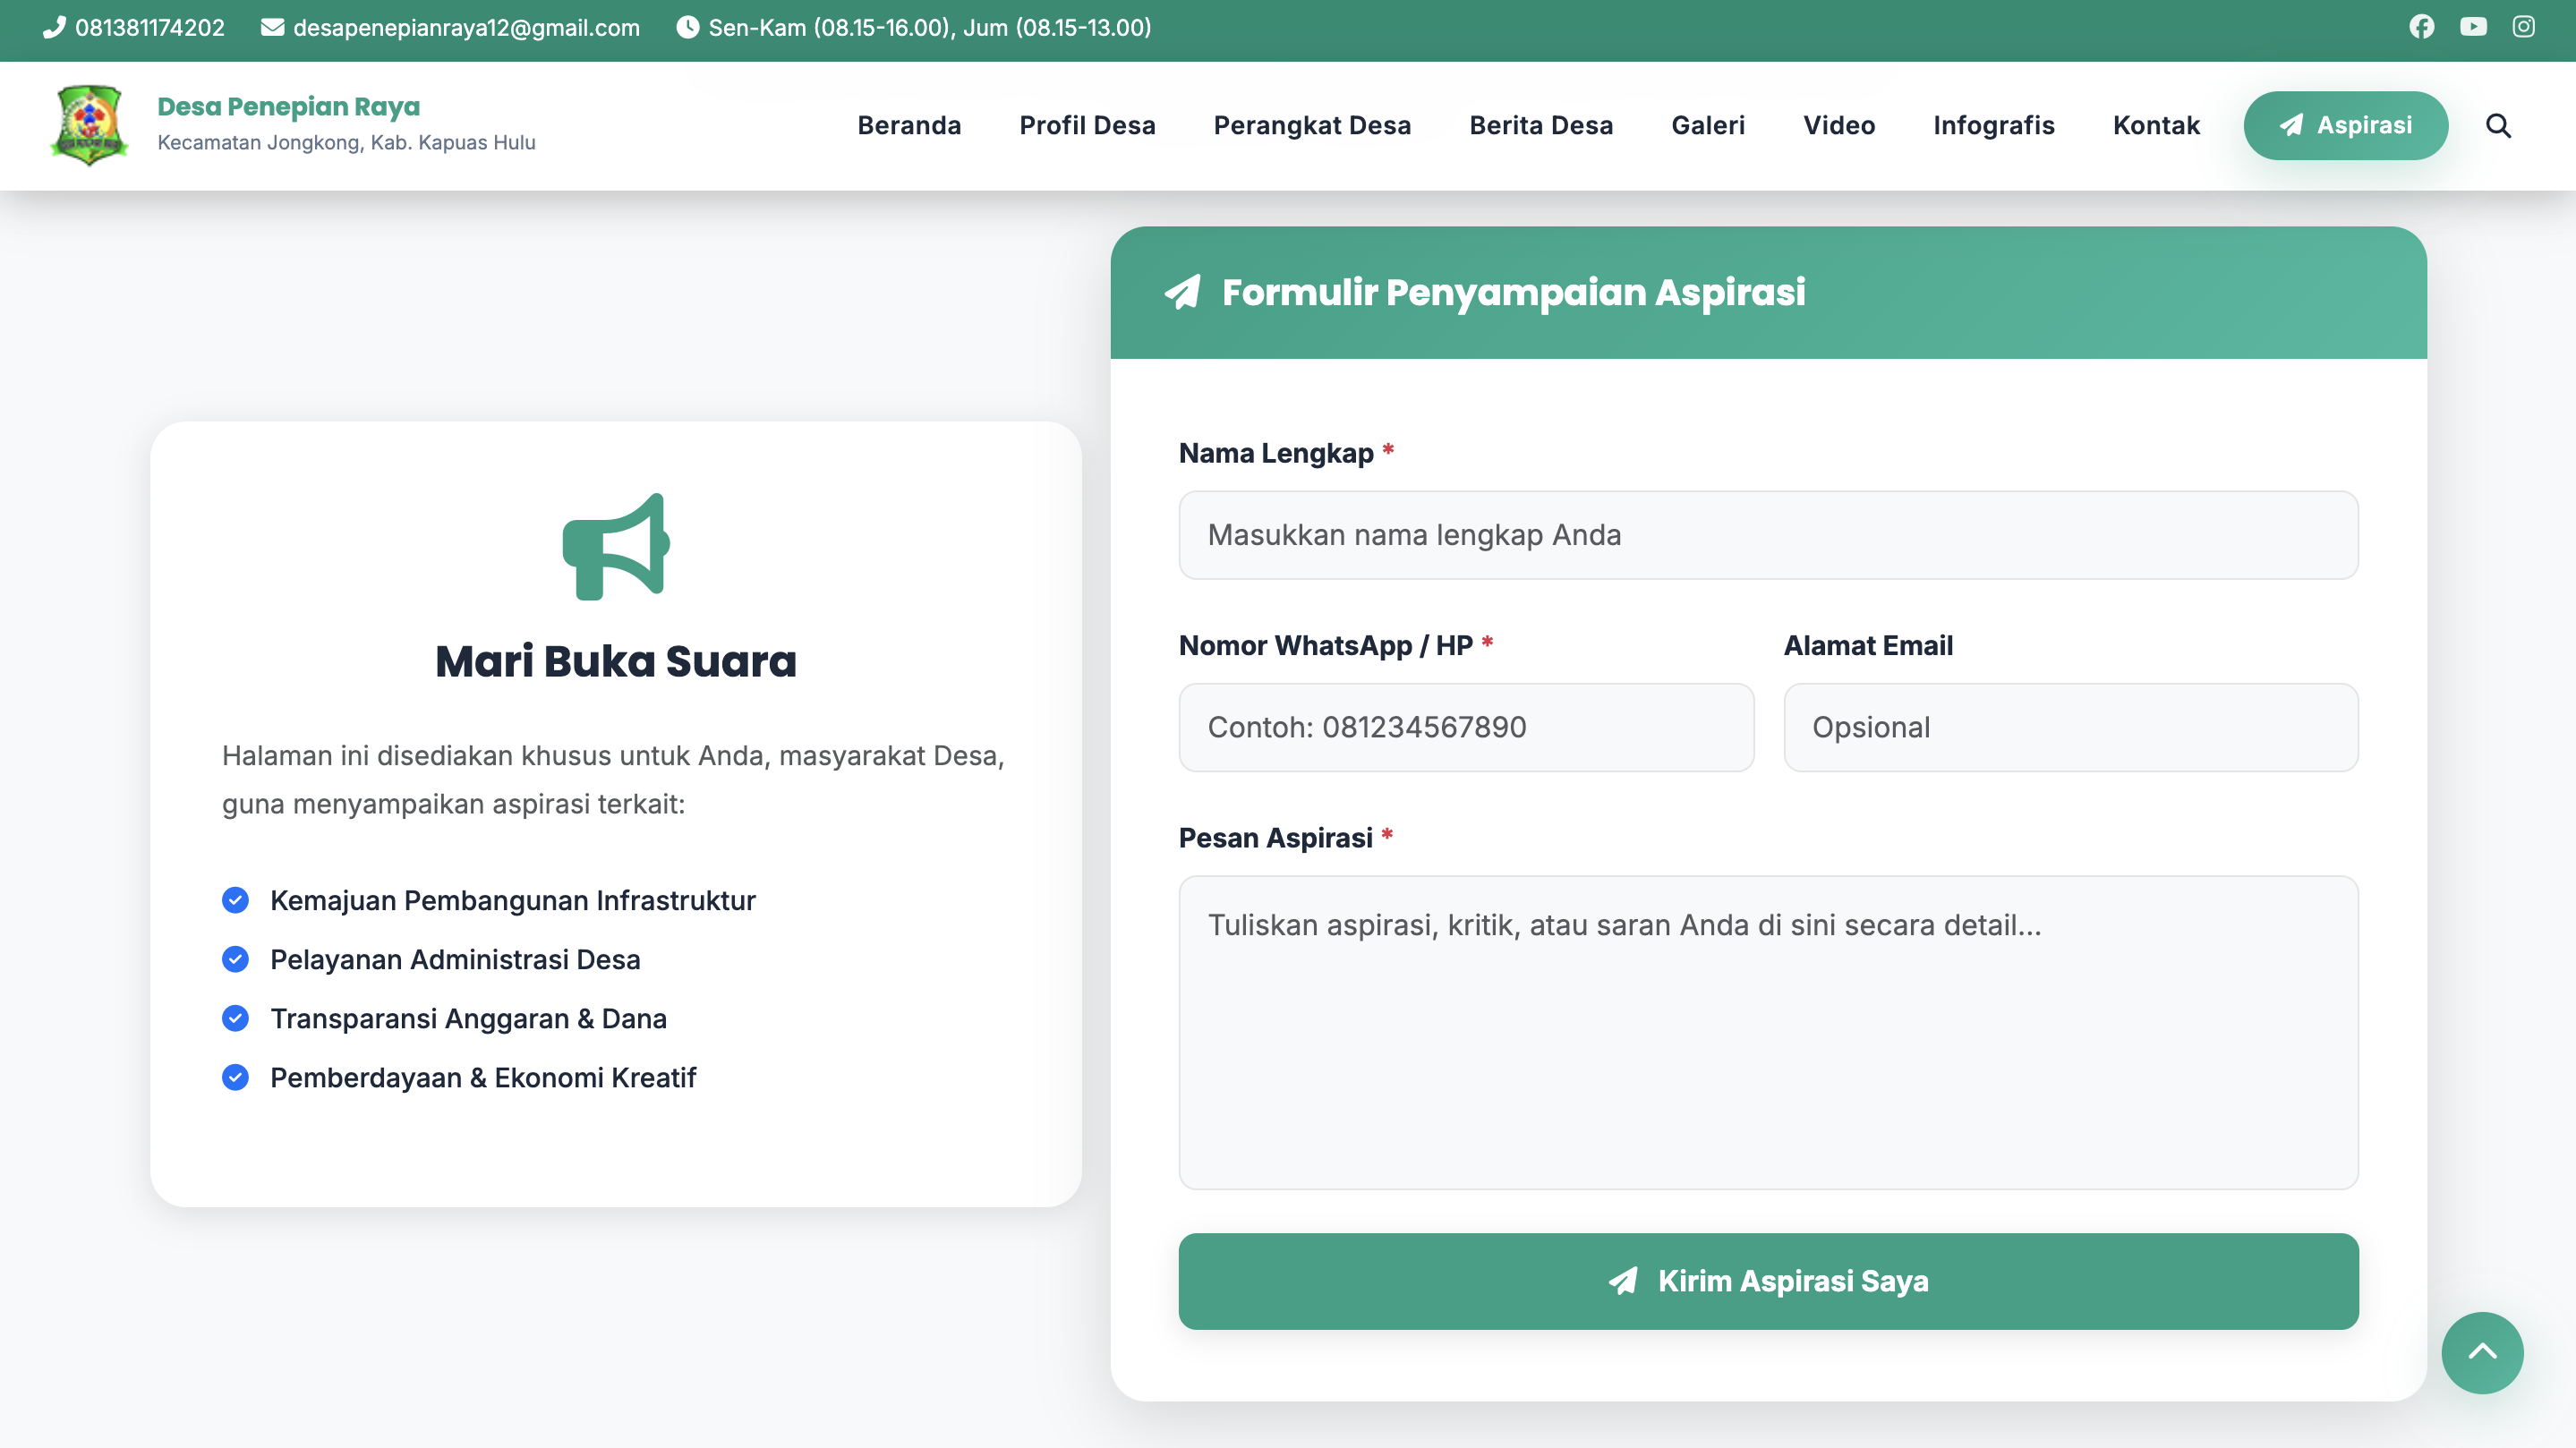Viewport: 2576px width, 1448px height.
Task: Open the Profil Desa menu item
Action: [1087, 125]
